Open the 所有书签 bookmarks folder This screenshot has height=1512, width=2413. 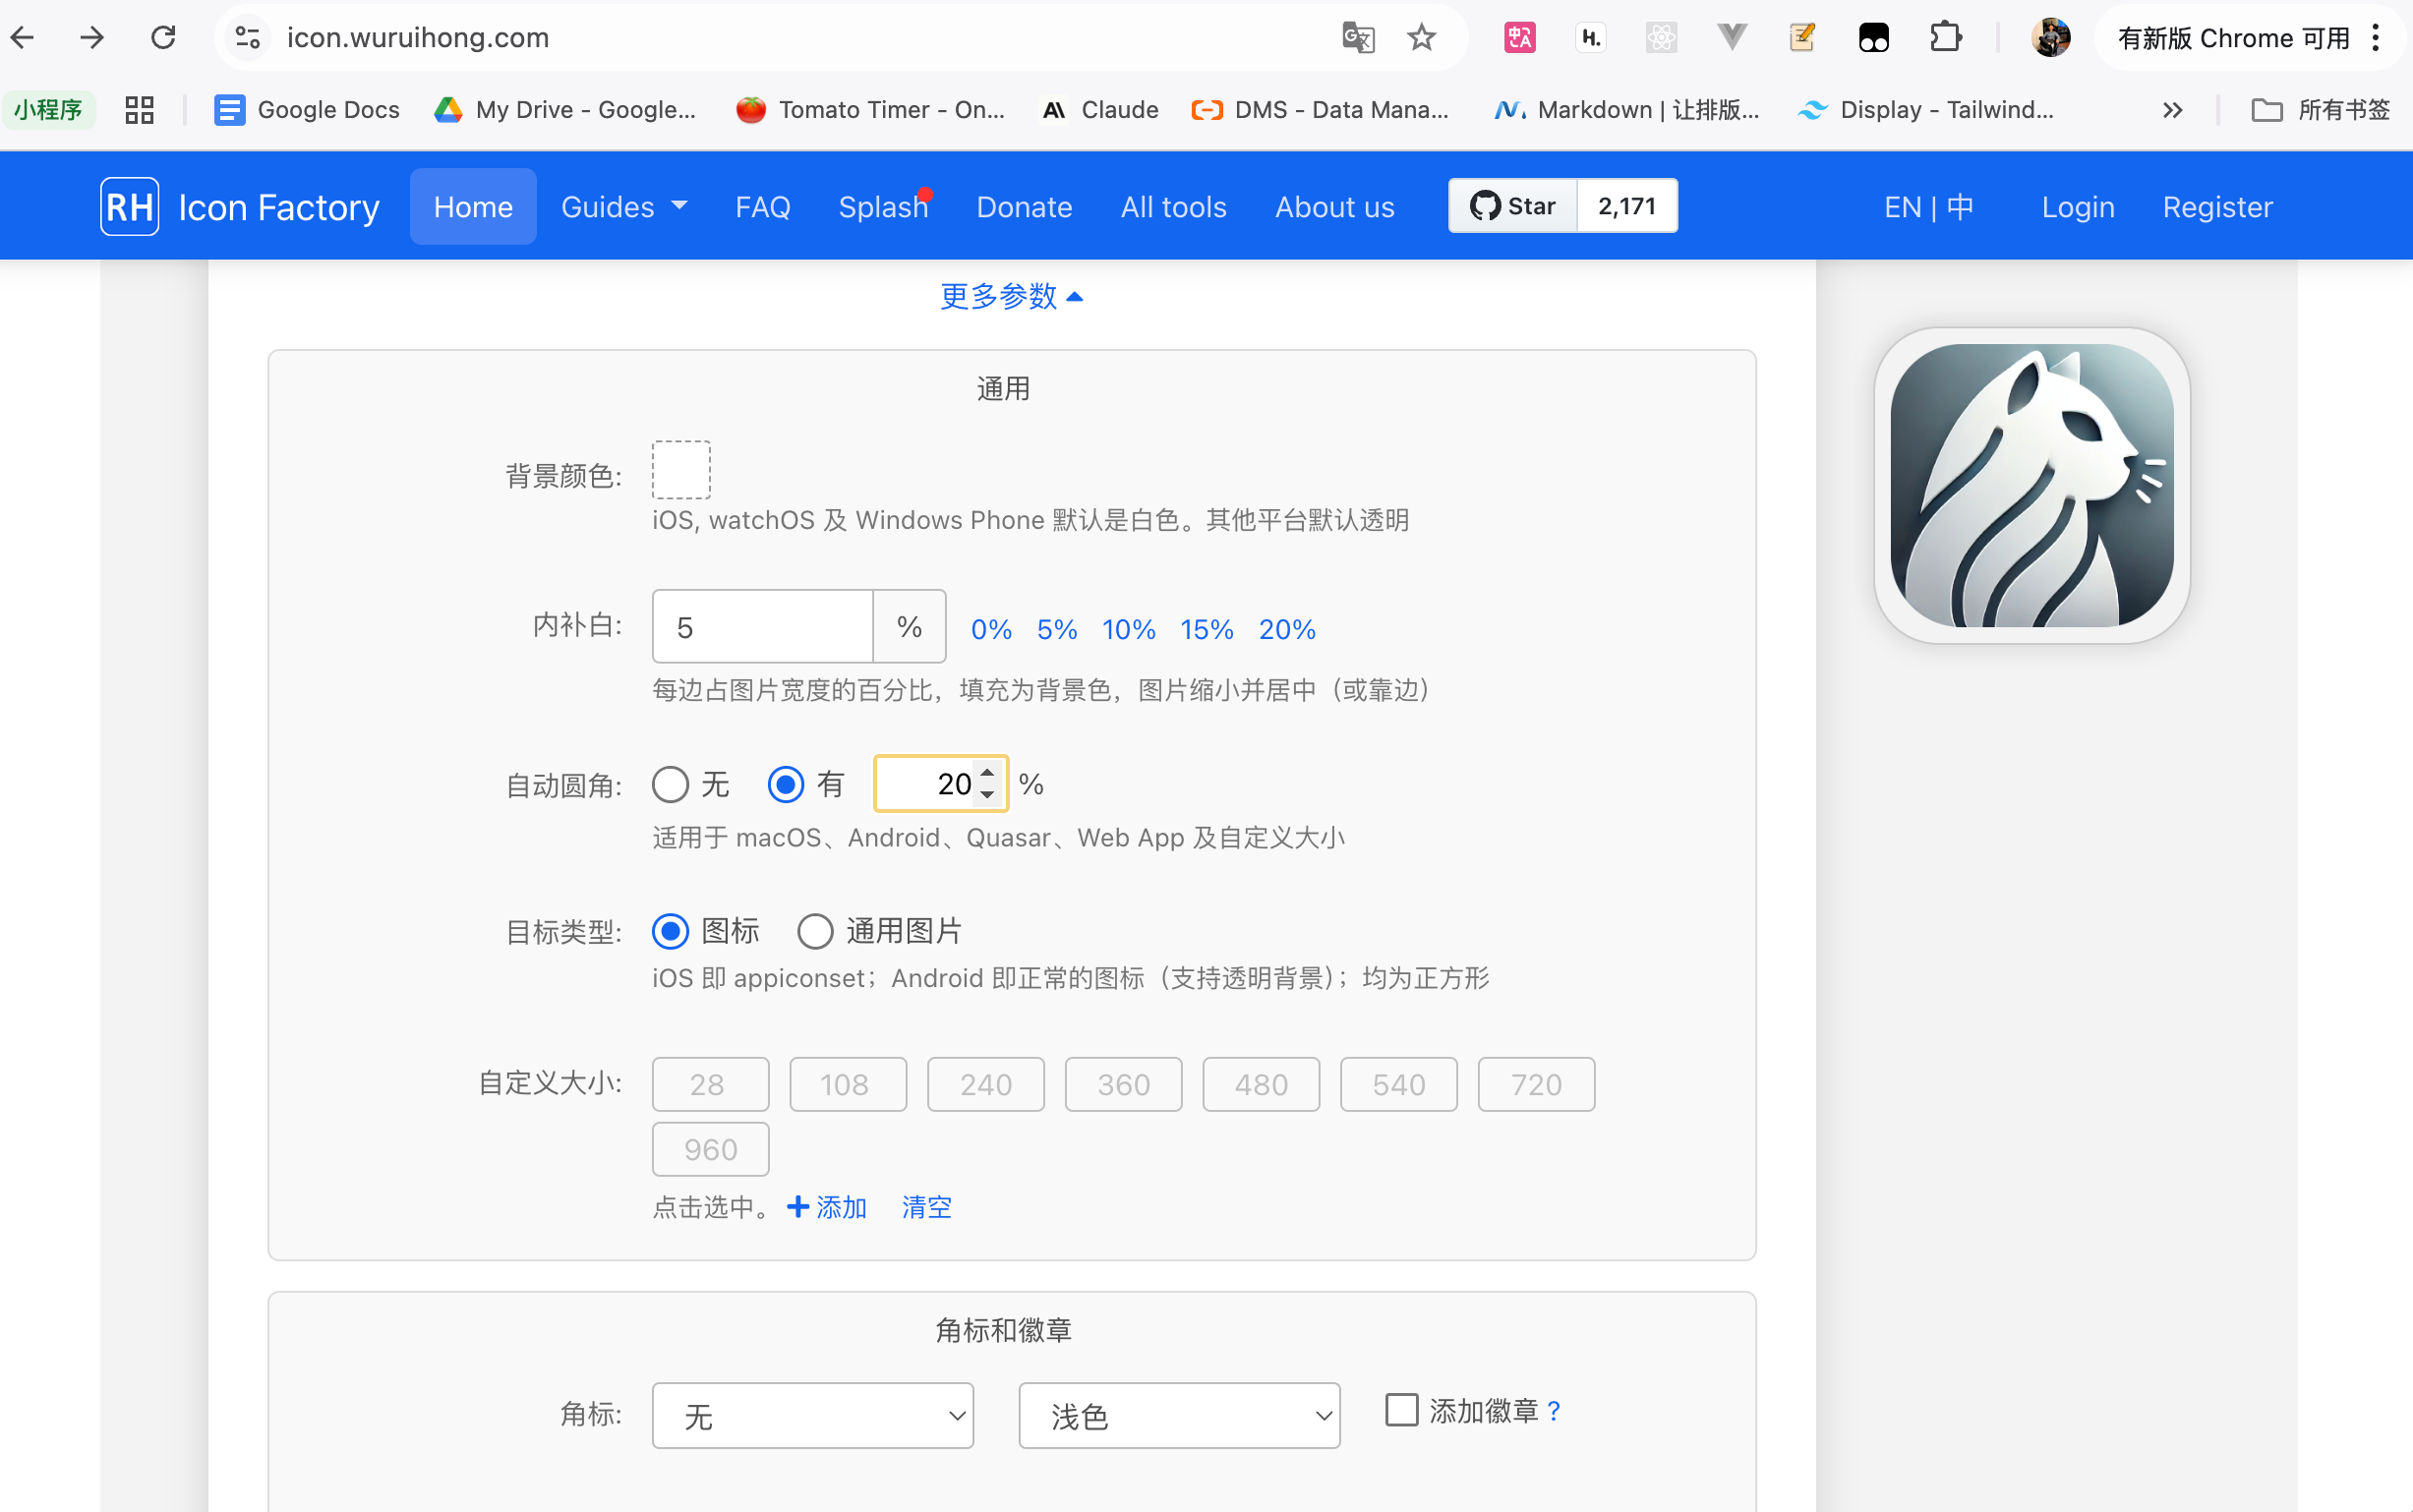(x=2321, y=110)
